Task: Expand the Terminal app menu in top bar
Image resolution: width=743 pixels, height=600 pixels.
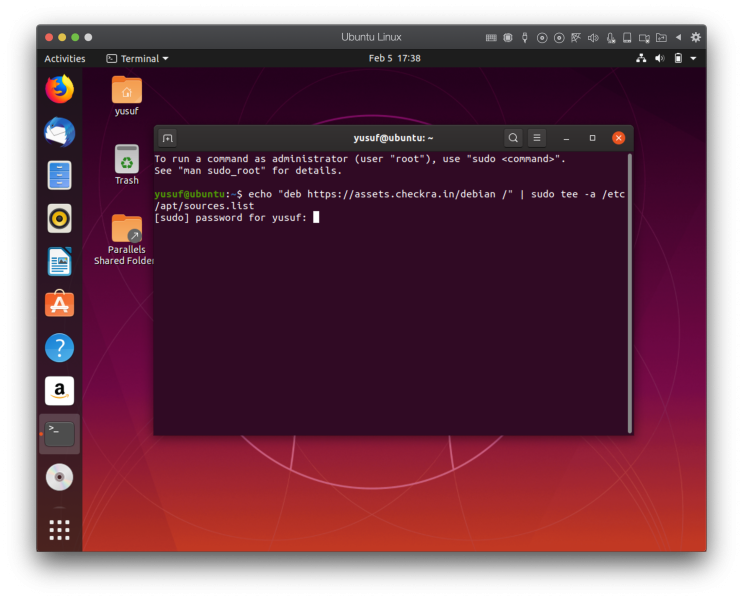Action: tap(138, 59)
